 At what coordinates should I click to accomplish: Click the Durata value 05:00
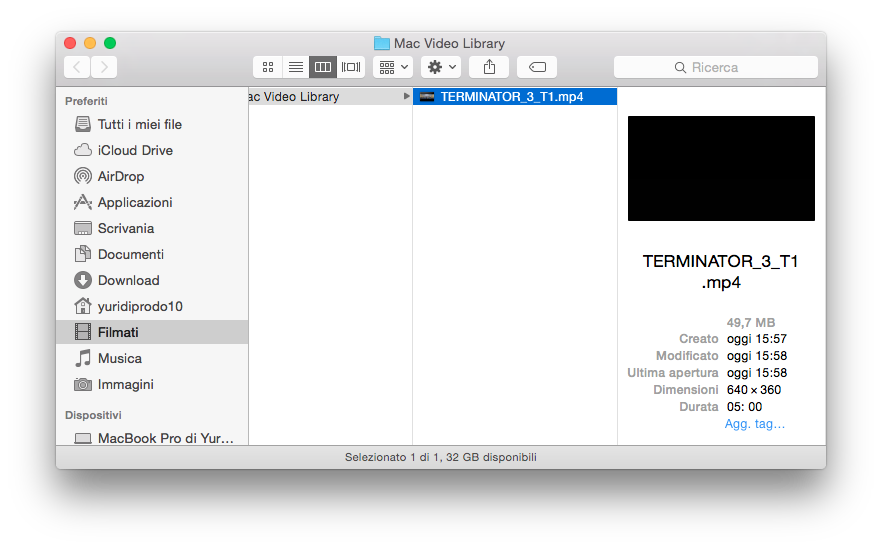(744, 407)
